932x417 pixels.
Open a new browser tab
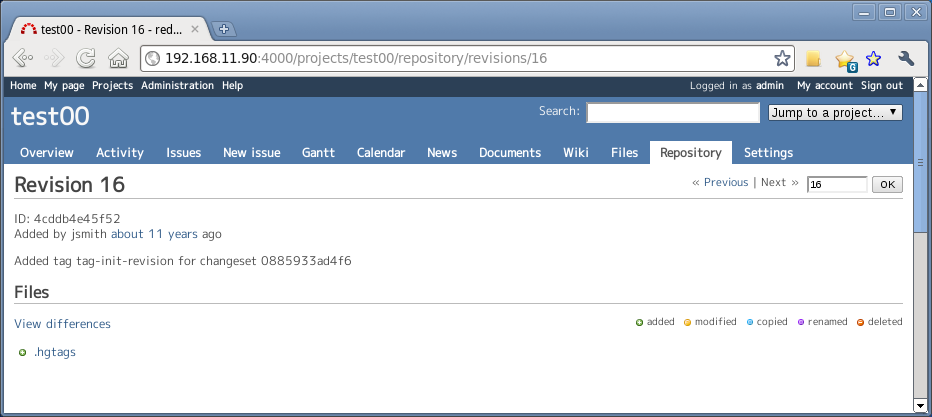[223, 29]
